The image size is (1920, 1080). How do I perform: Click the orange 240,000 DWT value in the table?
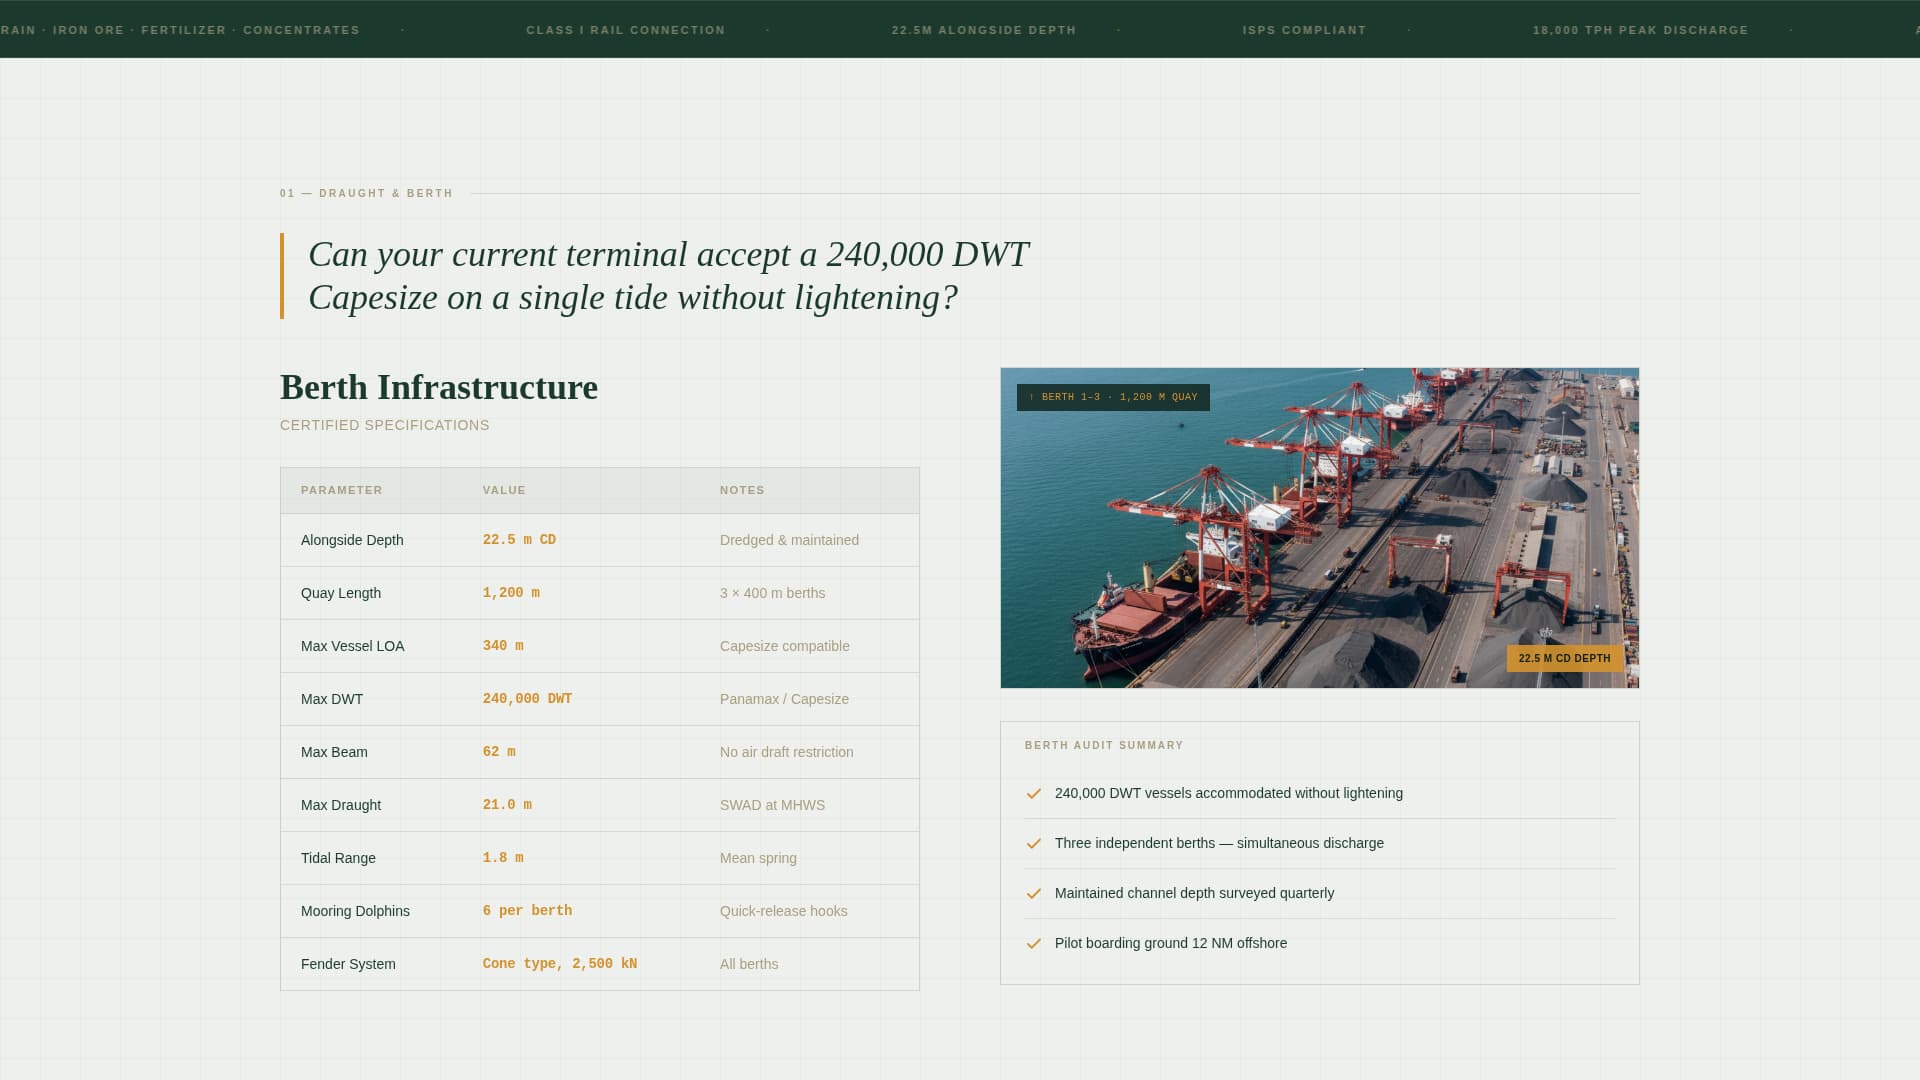coord(527,698)
